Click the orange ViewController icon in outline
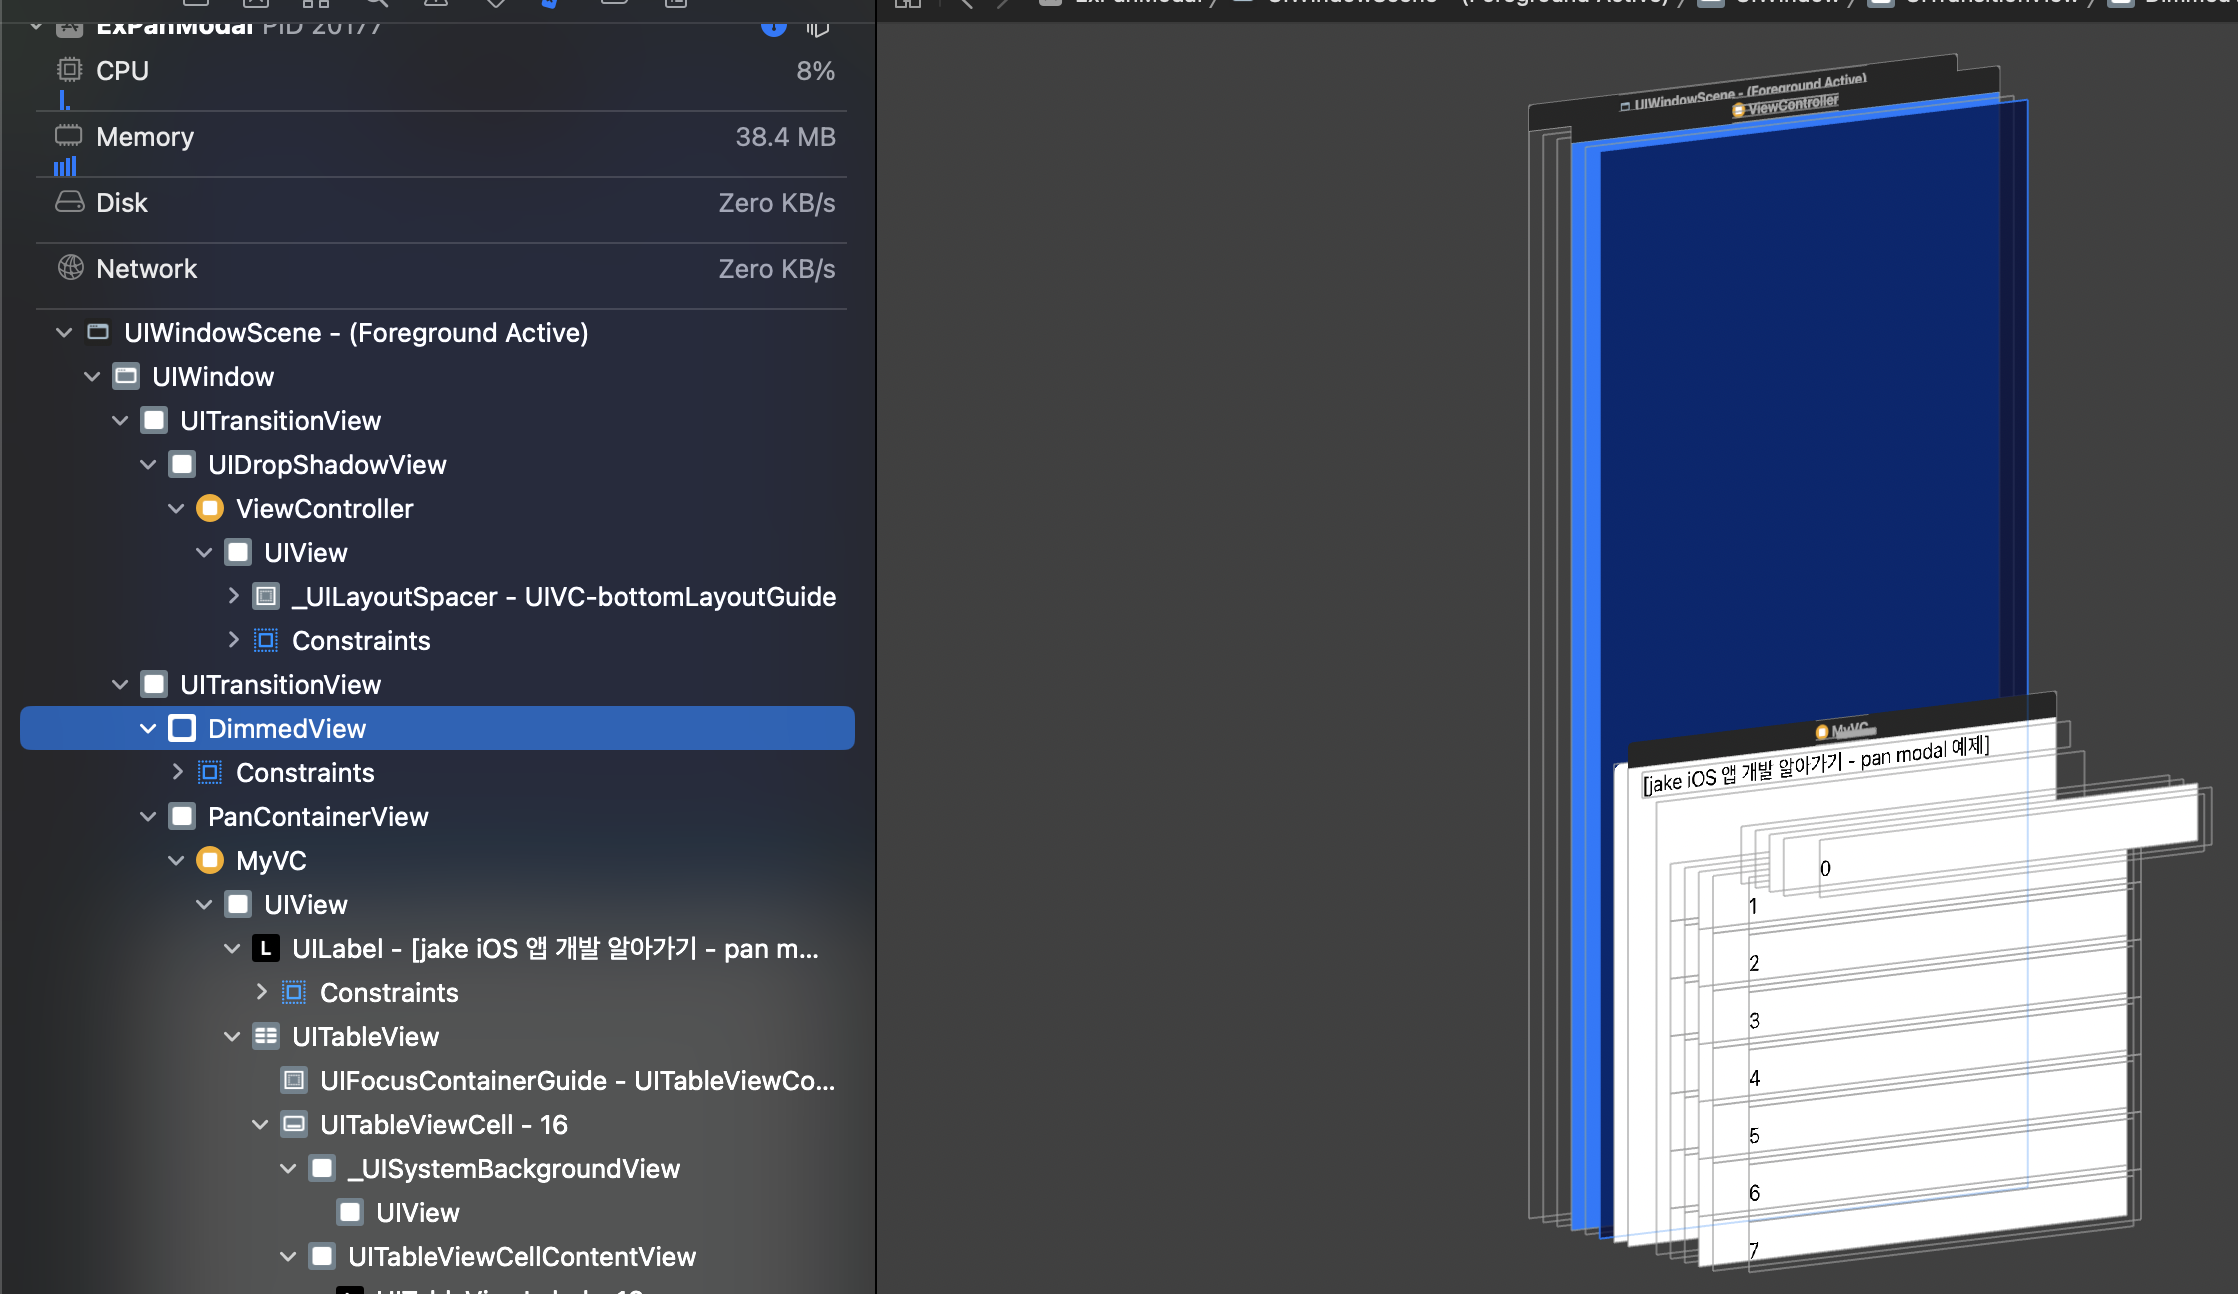The height and width of the screenshot is (1294, 2238). click(210, 508)
